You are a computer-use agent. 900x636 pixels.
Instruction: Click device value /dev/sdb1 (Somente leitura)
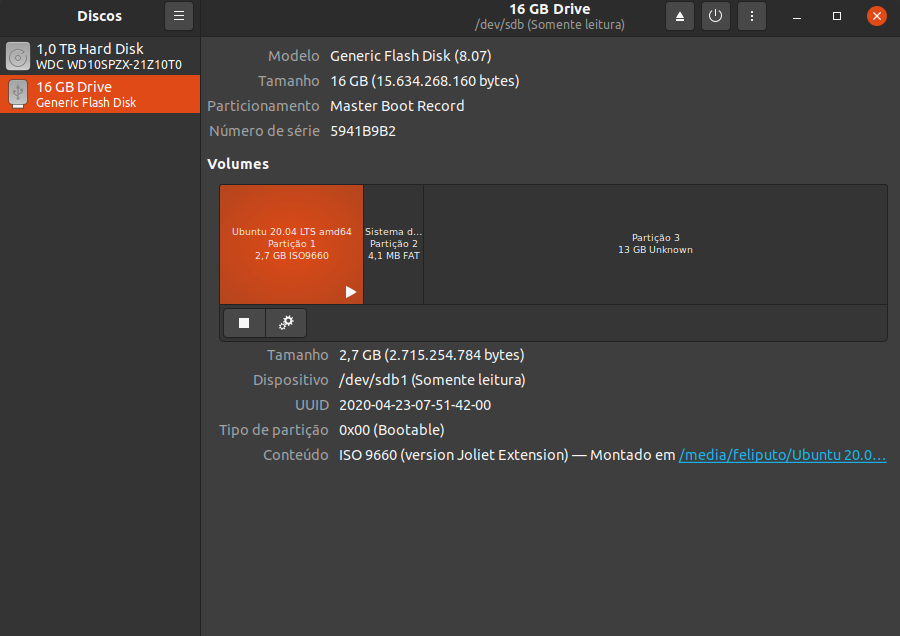pos(432,380)
